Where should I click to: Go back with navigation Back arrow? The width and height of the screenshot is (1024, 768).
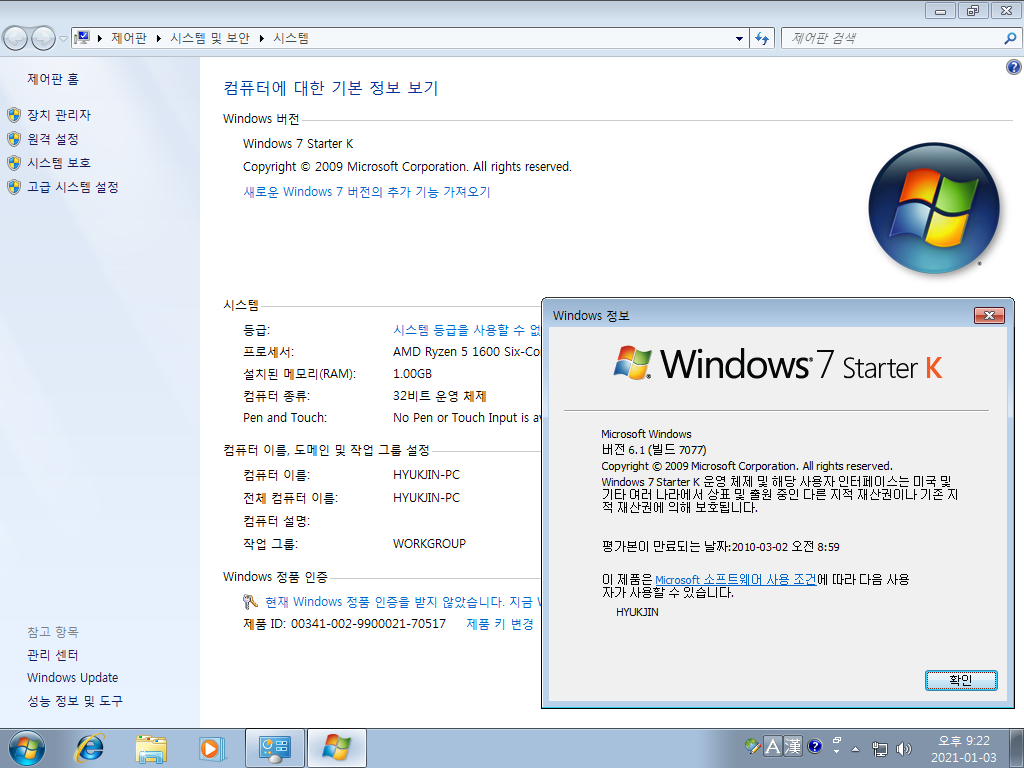15,39
